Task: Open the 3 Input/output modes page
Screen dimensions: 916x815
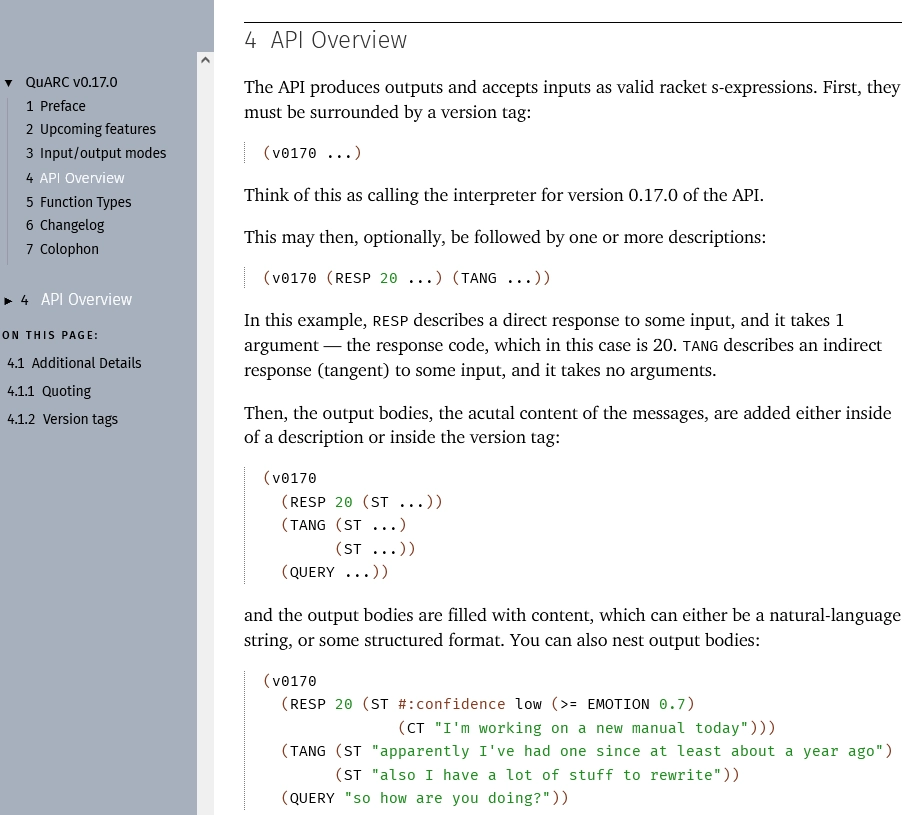Action: click(x=103, y=153)
